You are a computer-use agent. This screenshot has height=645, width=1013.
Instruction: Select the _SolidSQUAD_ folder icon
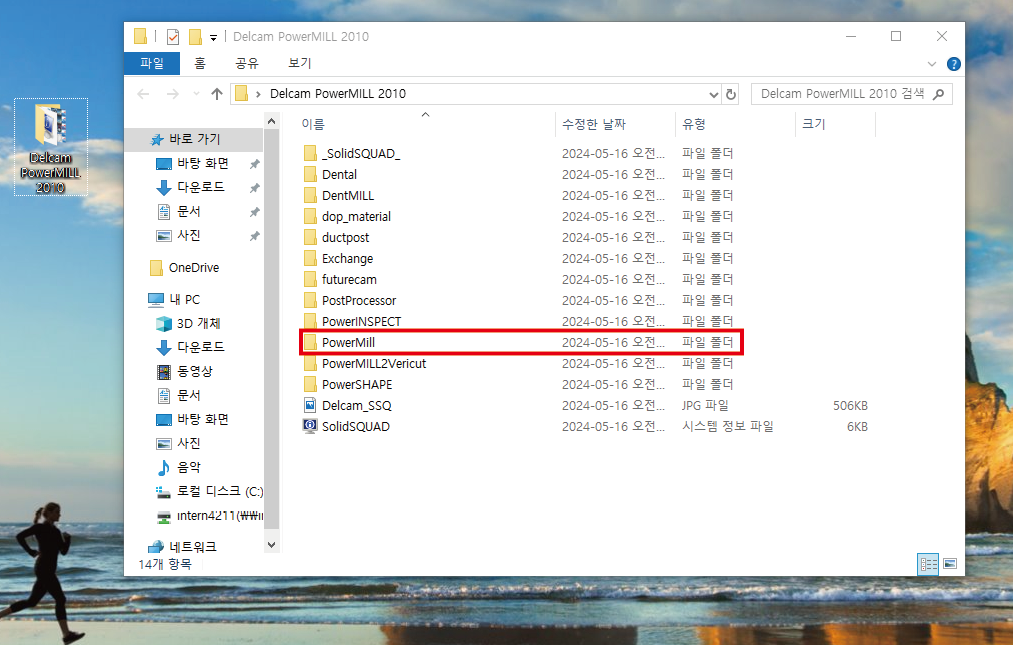click(x=310, y=153)
